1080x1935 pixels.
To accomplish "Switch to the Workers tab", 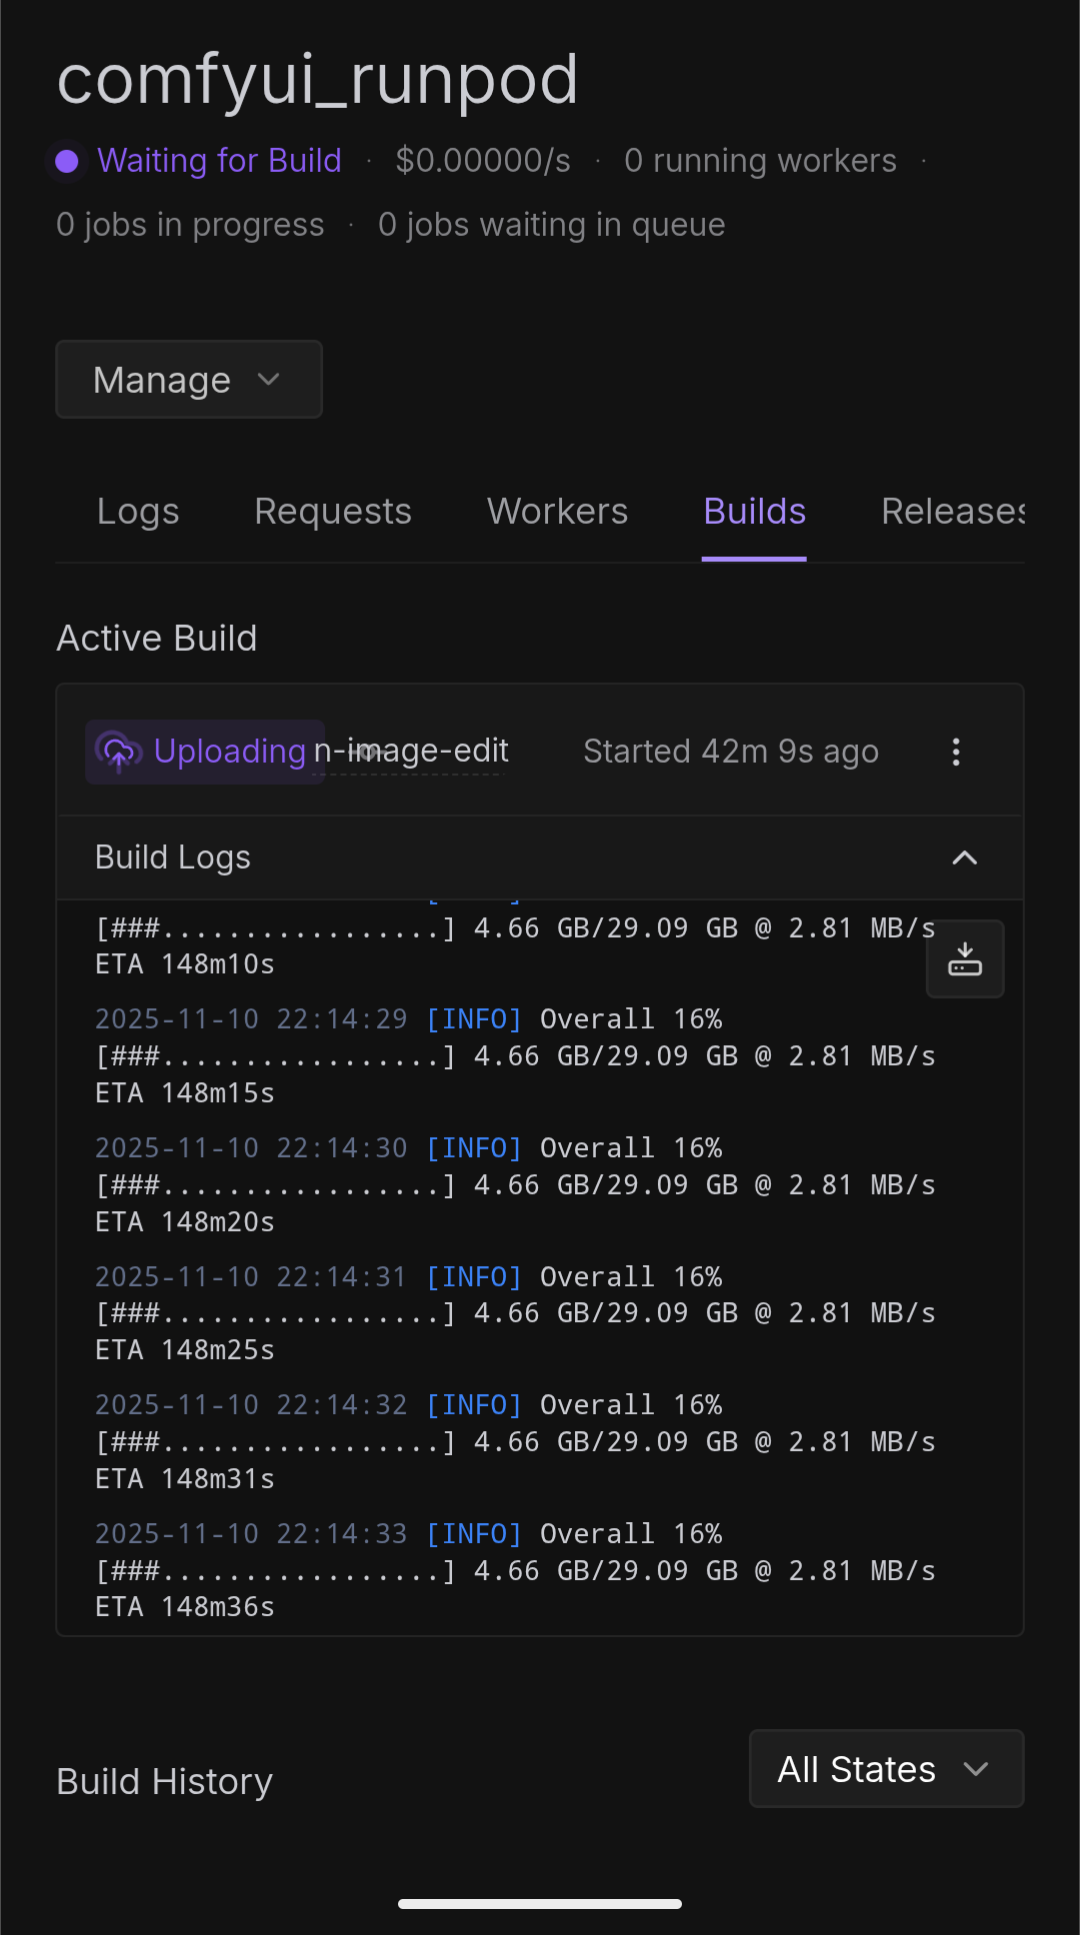I will [x=557, y=511].
